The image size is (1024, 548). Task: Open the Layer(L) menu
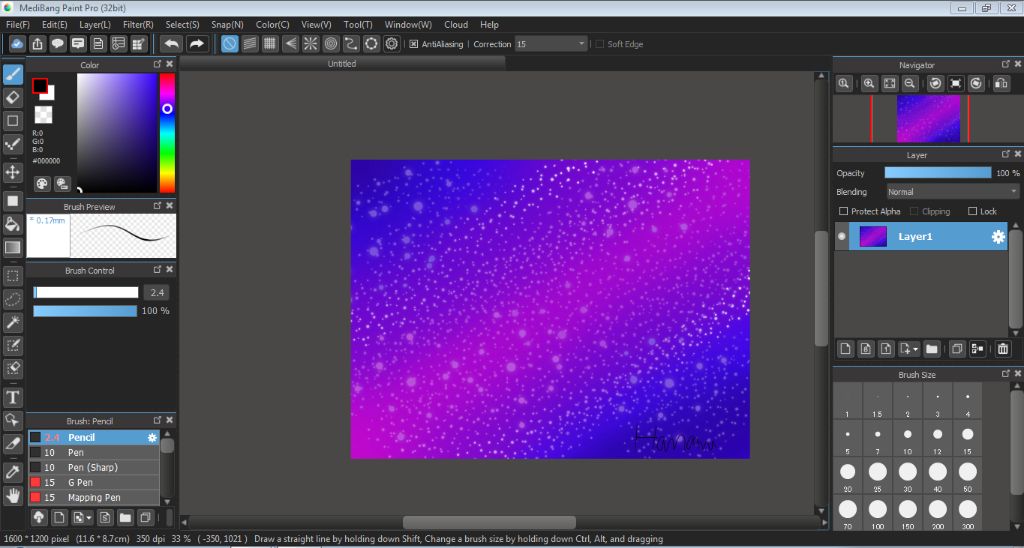coord(95,24)
